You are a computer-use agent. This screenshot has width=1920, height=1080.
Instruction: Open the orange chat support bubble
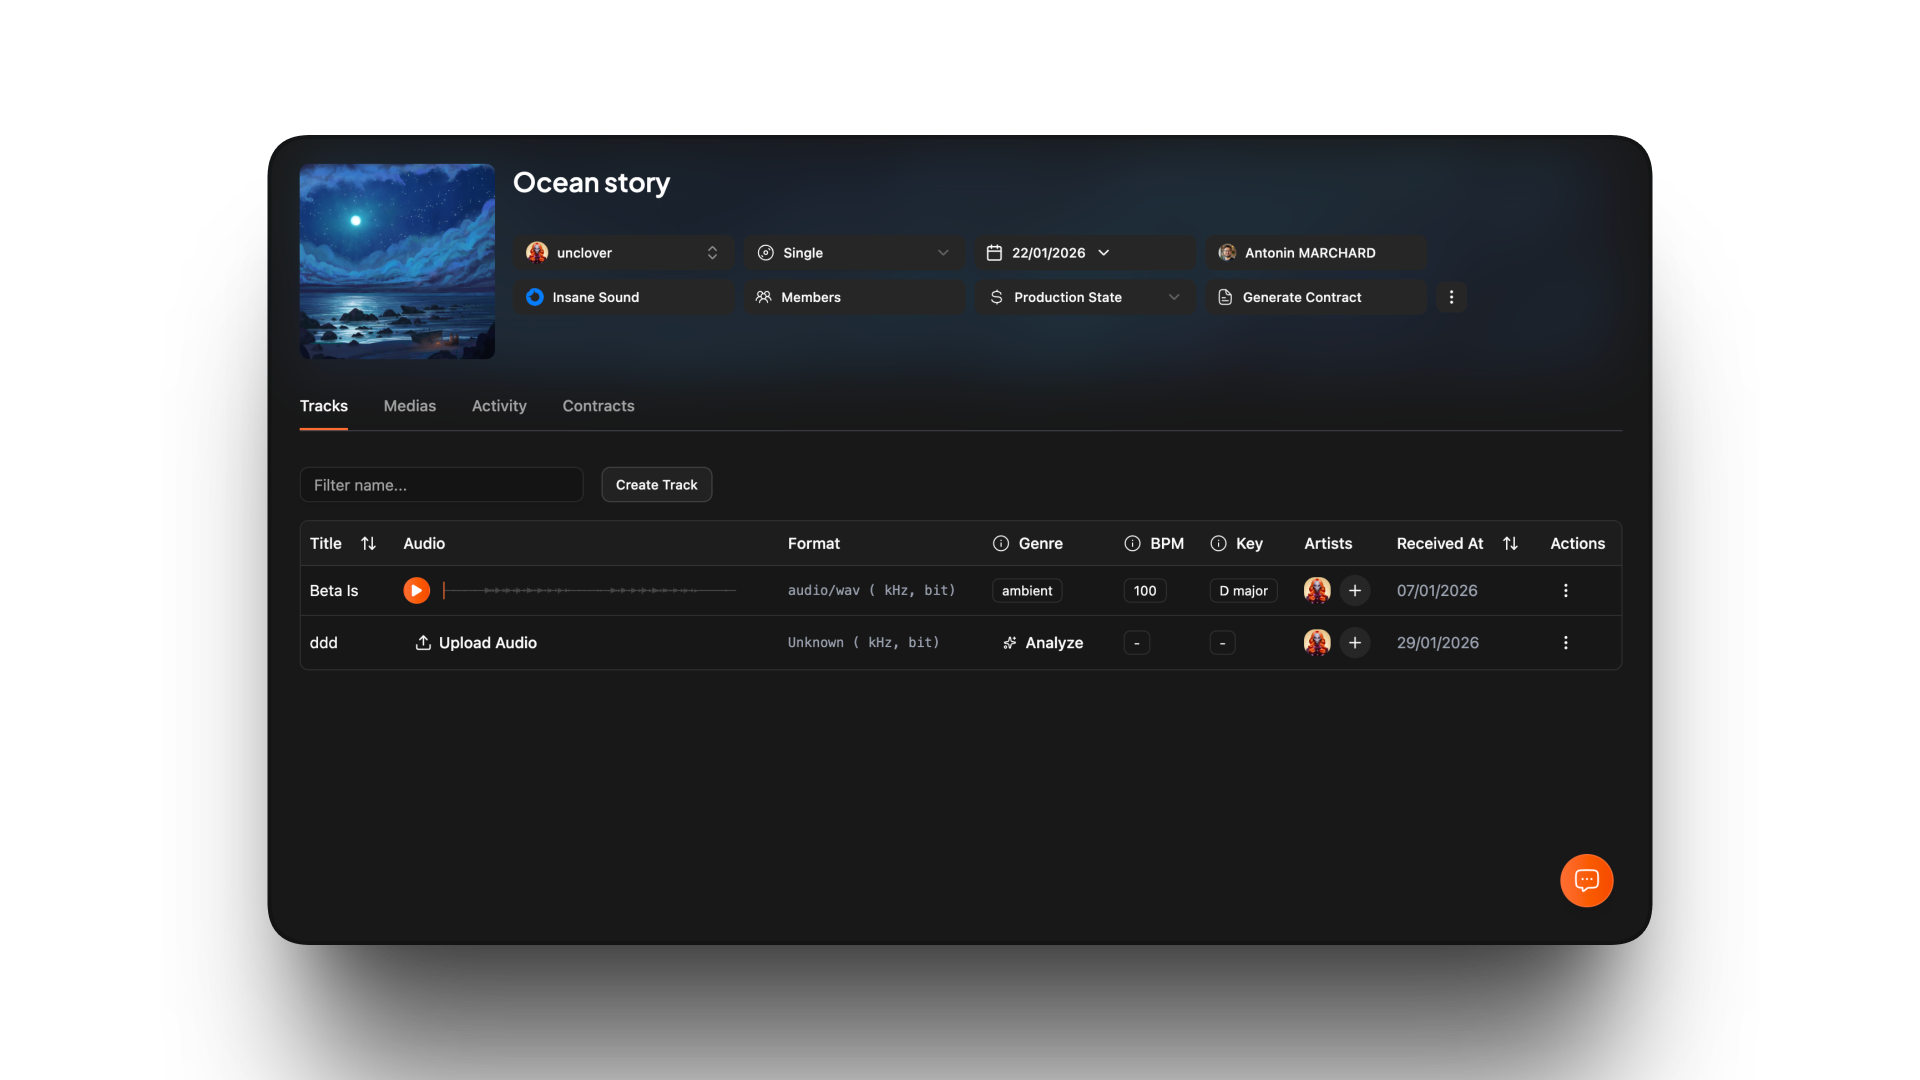(x=1586, y=880)
